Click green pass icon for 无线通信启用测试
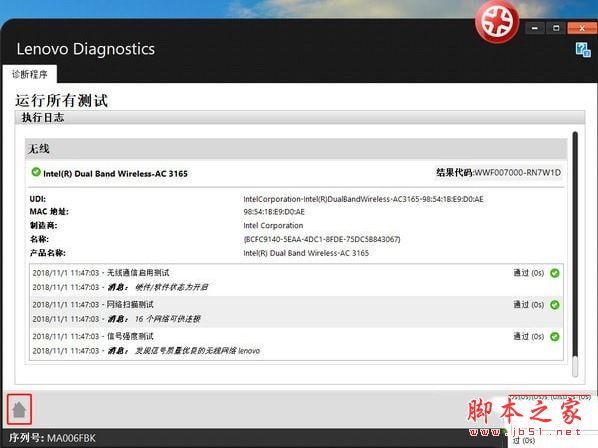This screenshot has width=598, height=448. (x=555, y=273)
